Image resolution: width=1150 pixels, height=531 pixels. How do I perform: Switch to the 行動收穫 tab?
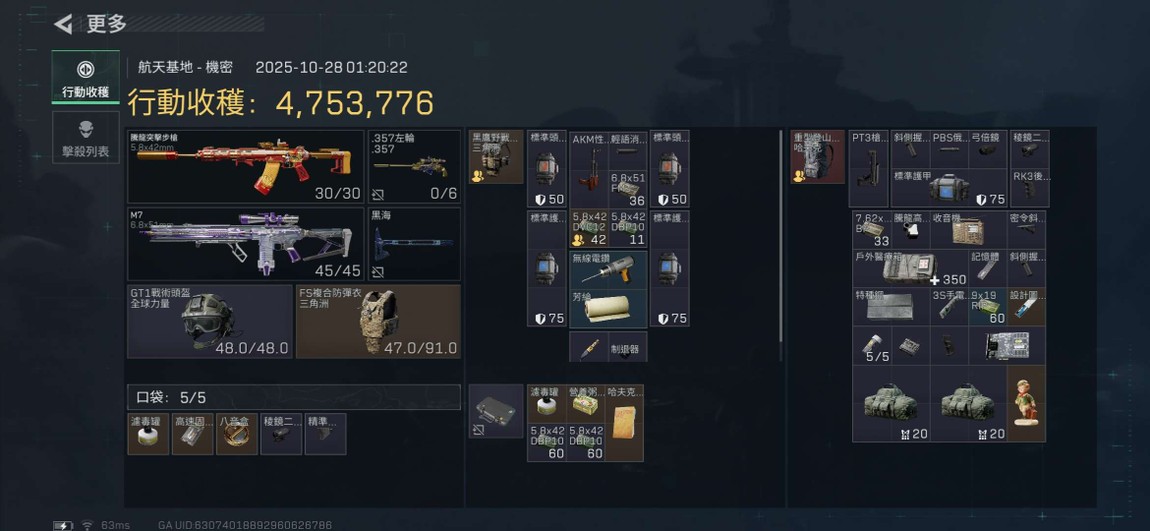tap(85, 77)
